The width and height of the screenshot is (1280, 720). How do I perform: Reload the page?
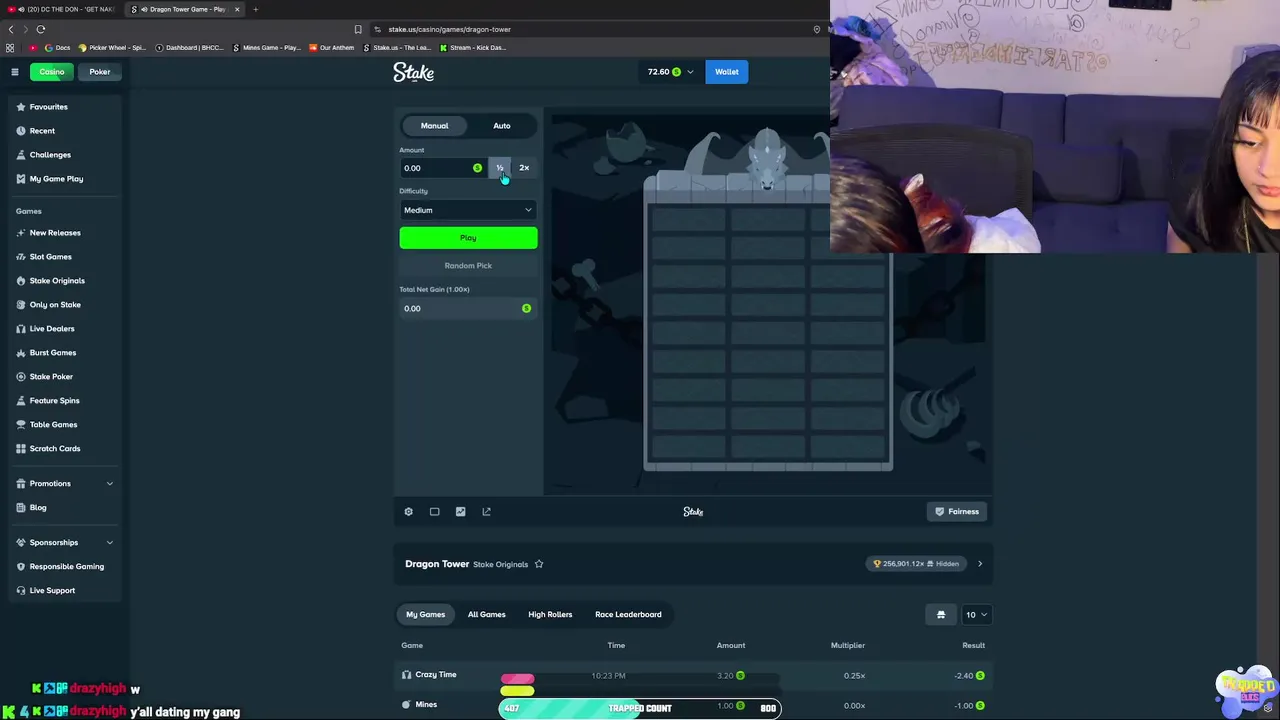click(41, 29)
